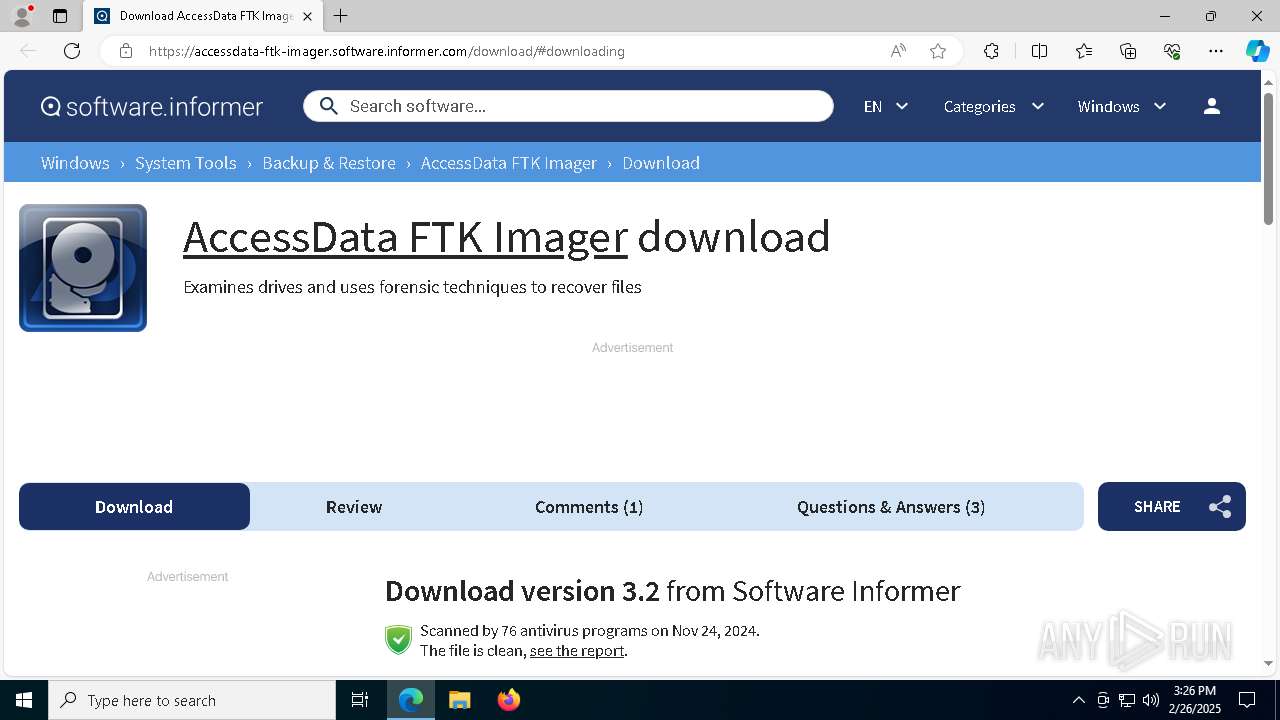The width and height of the screenshot is (1280, 720).
Task: Open the Favorites list
Action: [x=1084, y=51]
